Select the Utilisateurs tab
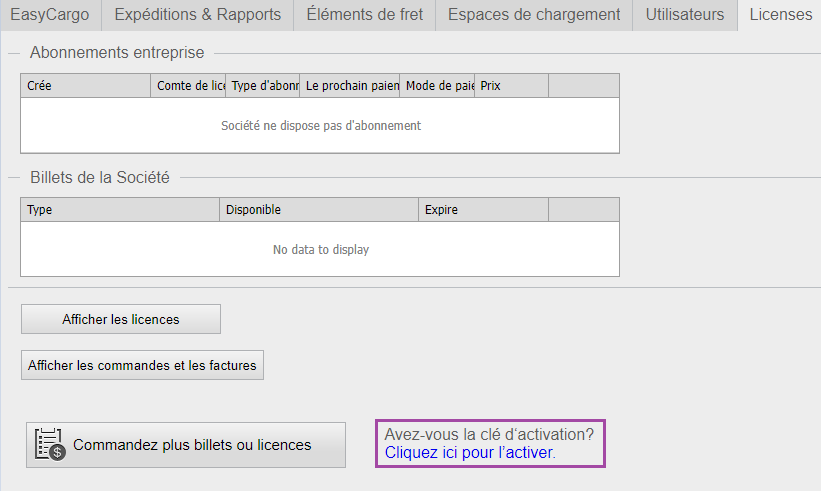Screen dimensions: 821x491 (x=684, y=15)
